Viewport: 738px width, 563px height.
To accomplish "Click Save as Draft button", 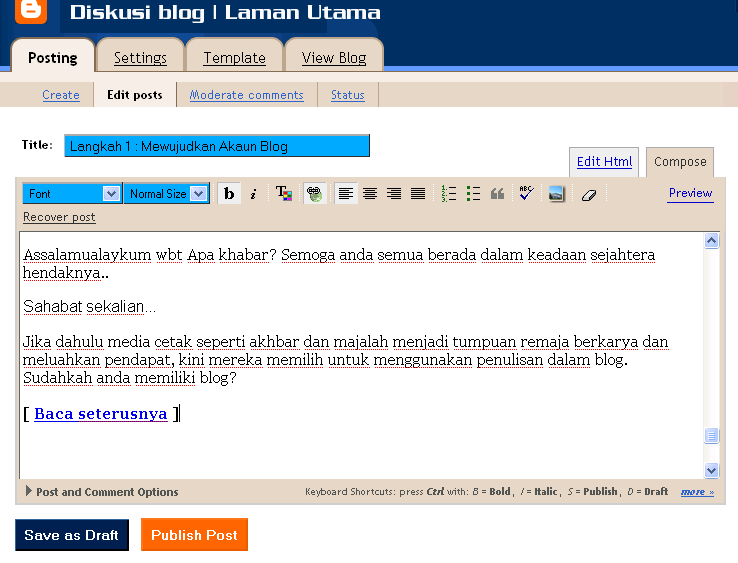I will coord(72,535).
